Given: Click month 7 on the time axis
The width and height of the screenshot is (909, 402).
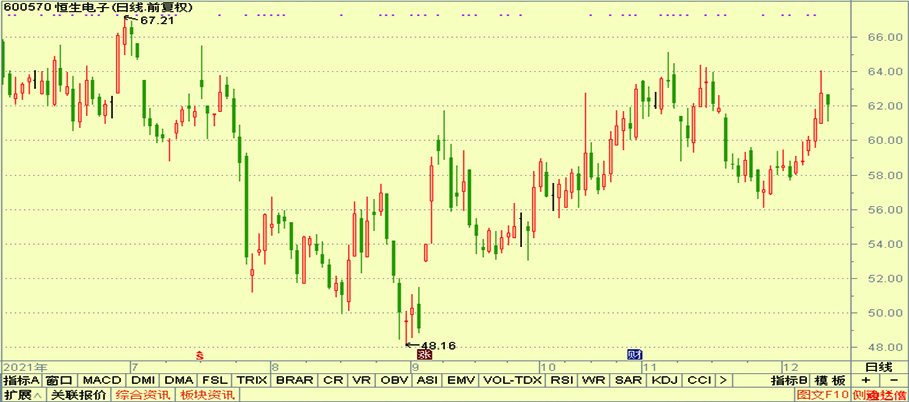Looking at the screenshot, I should pyautogui.click(x=134, y=368).
